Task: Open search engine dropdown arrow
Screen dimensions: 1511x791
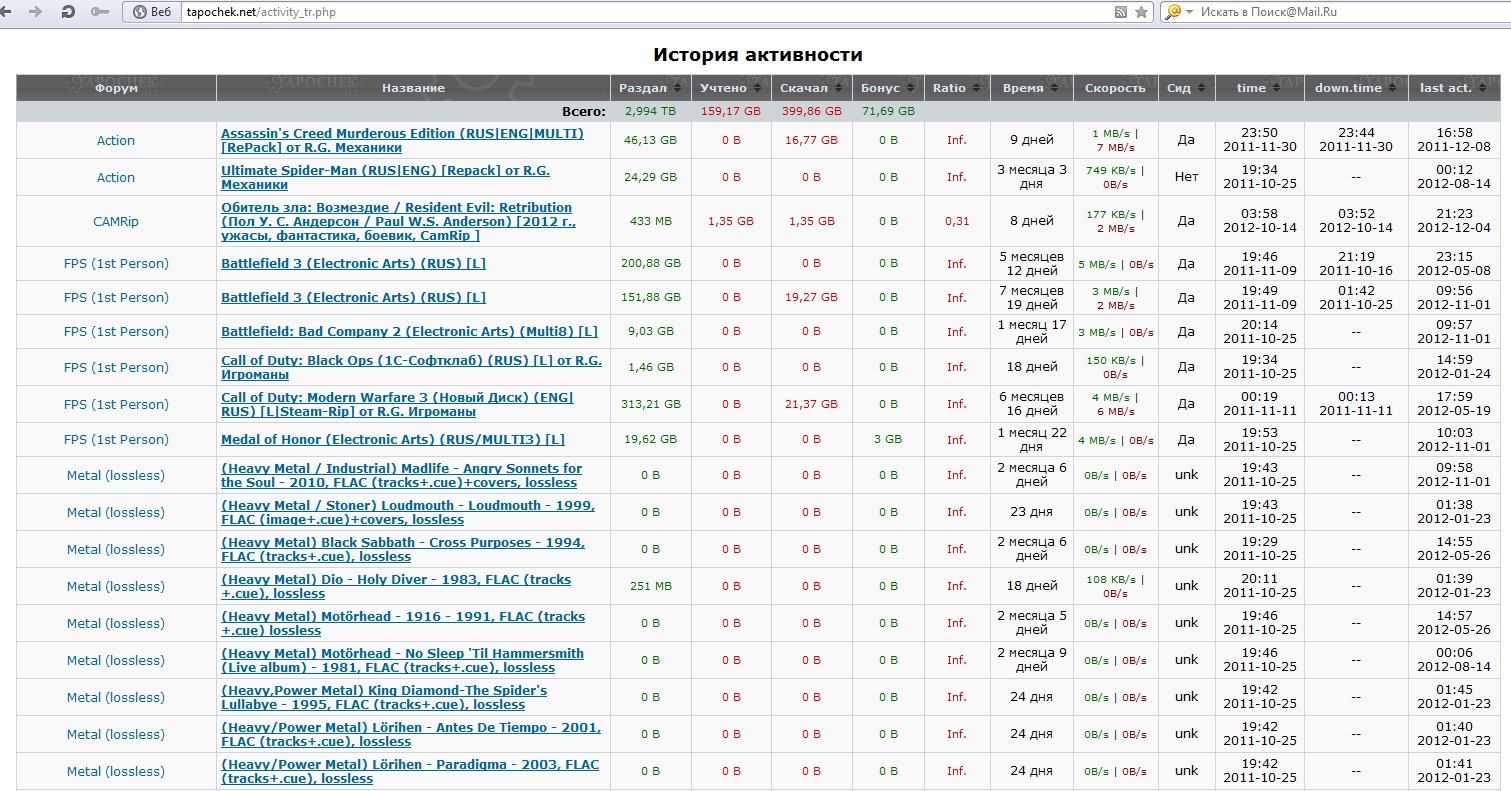Action: [x=1189, y=12]
